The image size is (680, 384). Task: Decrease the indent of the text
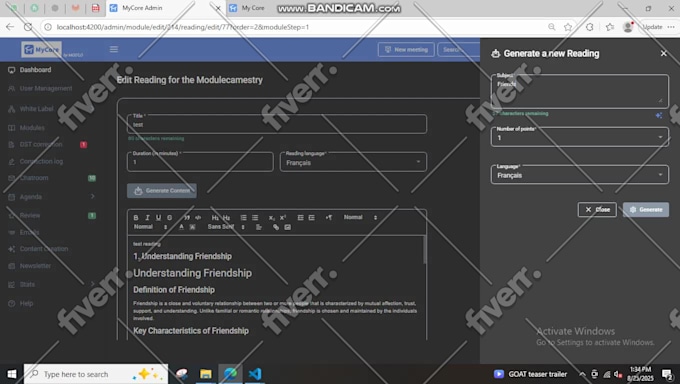[300, 217]
